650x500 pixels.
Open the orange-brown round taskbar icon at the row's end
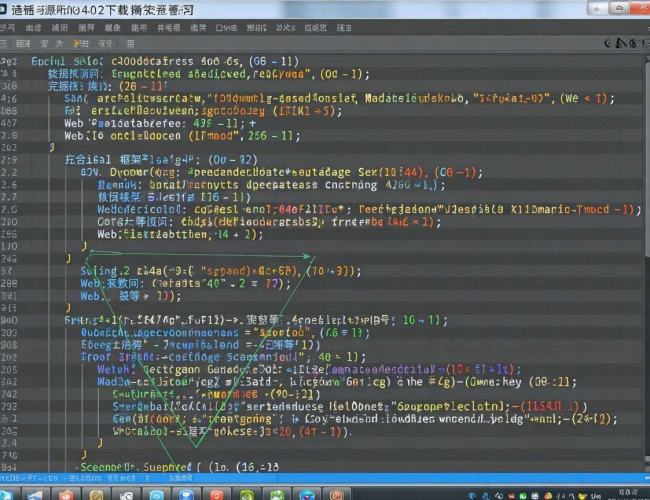pos(337,494)
